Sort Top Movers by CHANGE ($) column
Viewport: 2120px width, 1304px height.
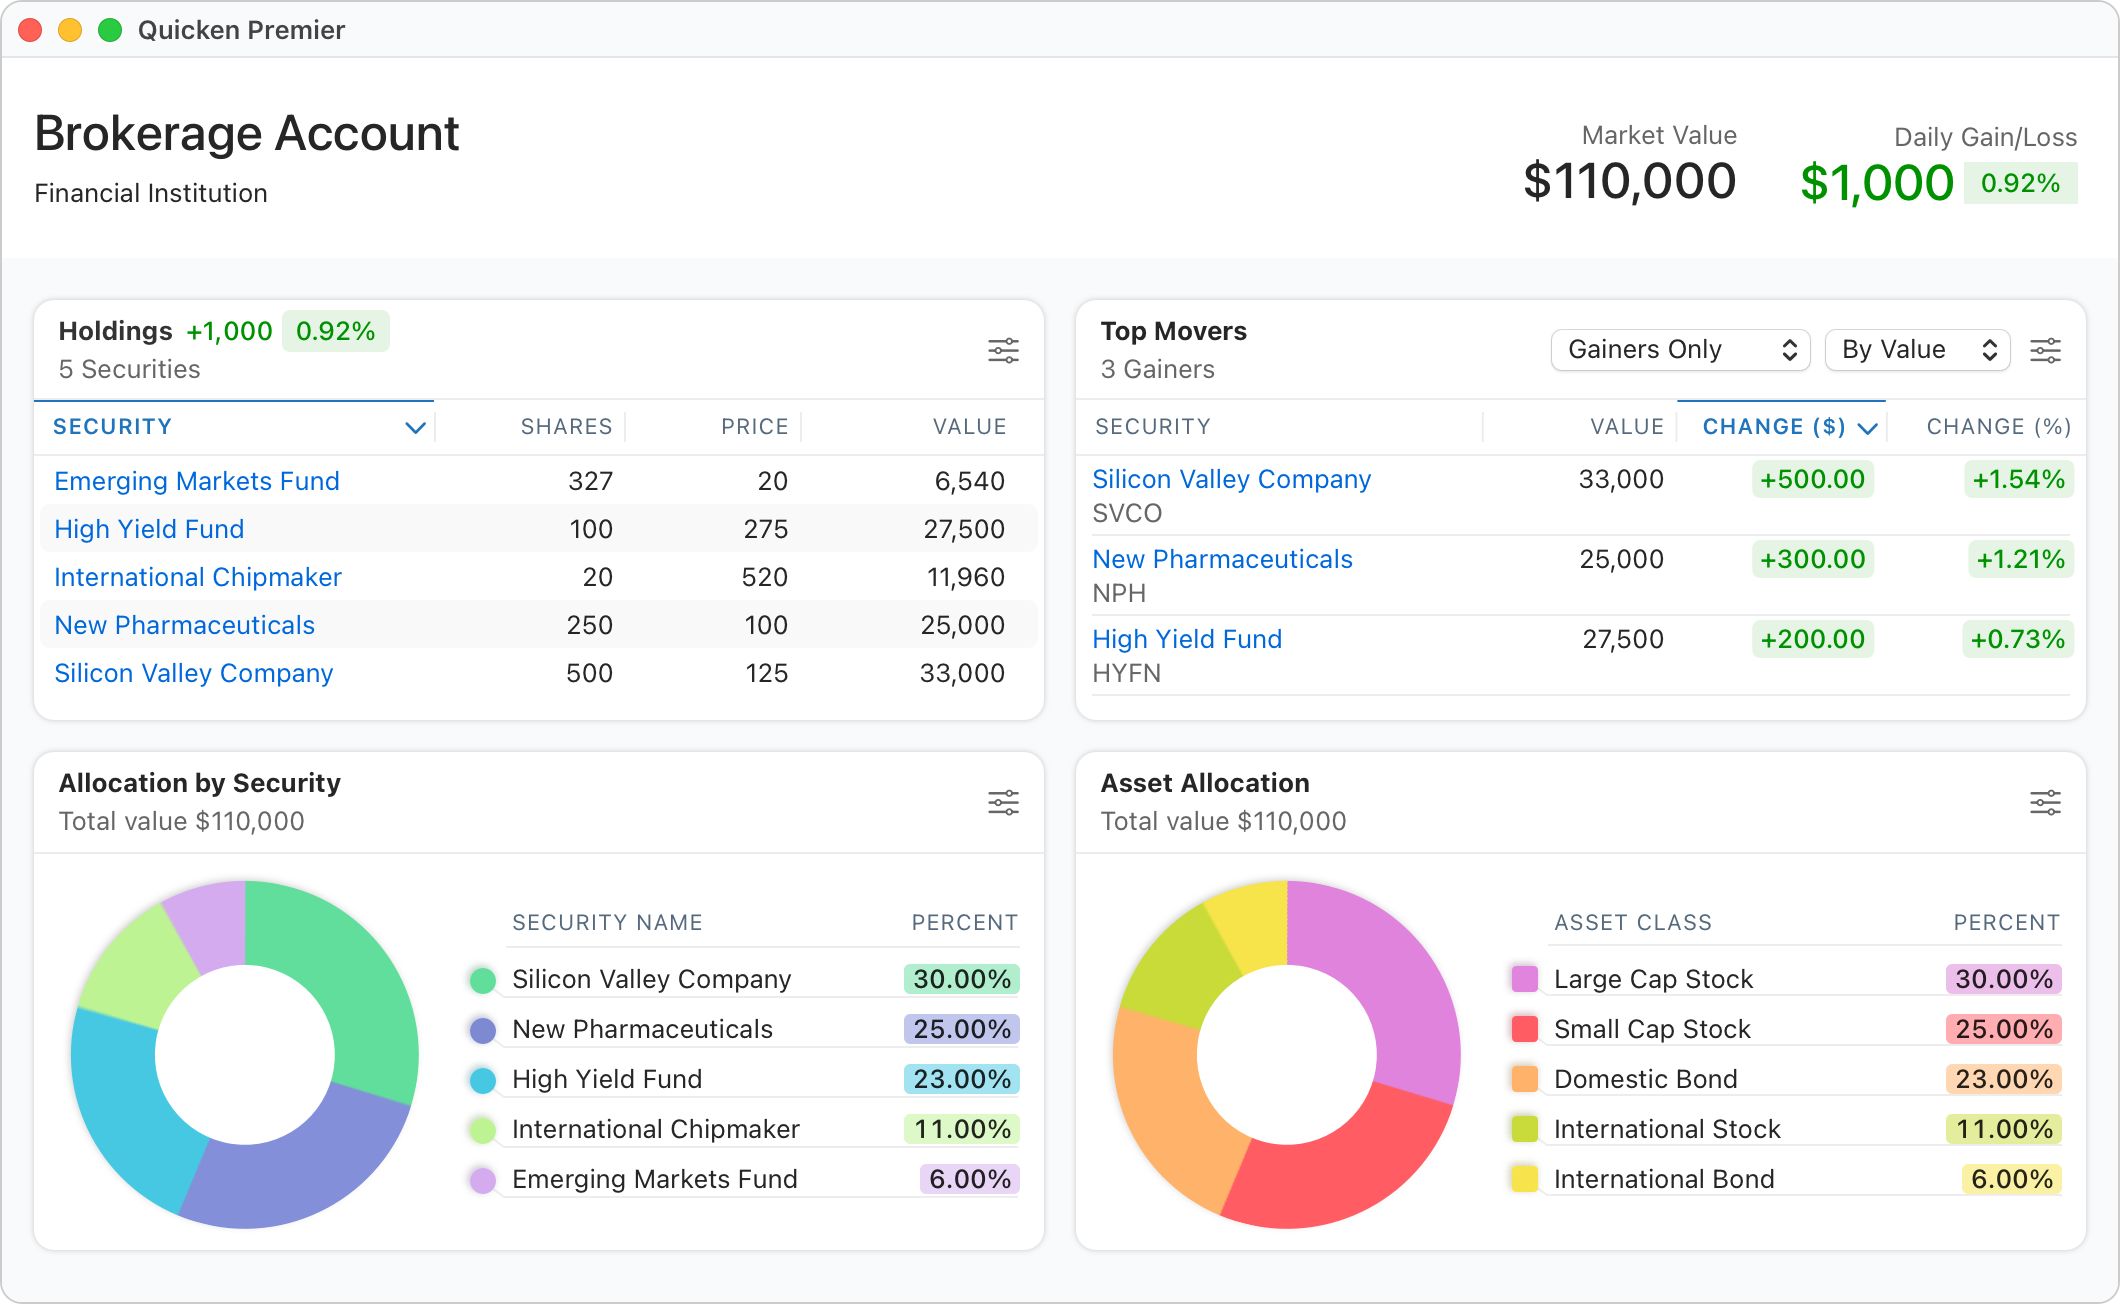[x=1774, y=427]
